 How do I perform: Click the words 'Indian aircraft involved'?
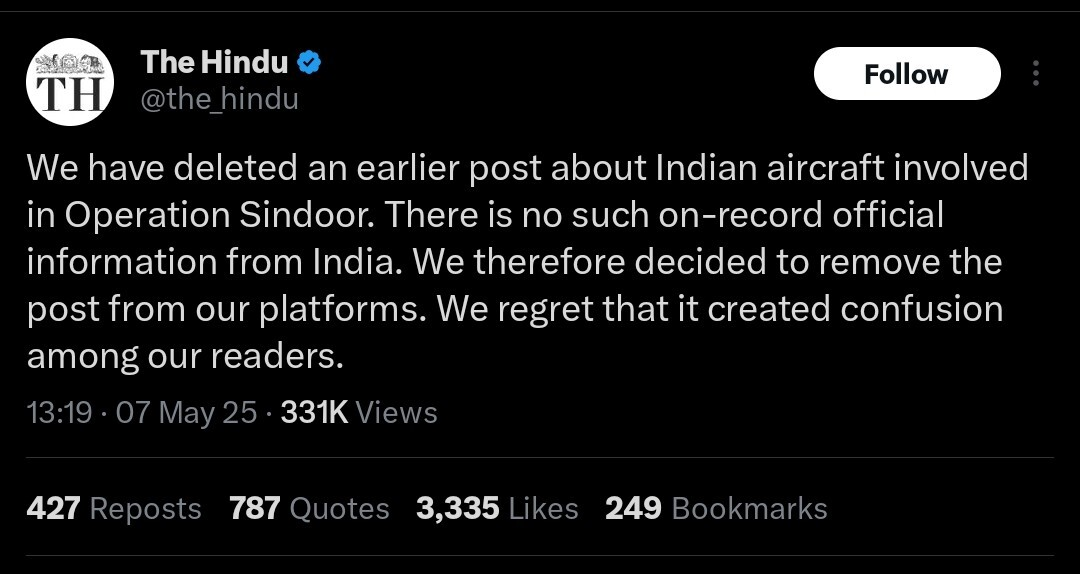842,168
